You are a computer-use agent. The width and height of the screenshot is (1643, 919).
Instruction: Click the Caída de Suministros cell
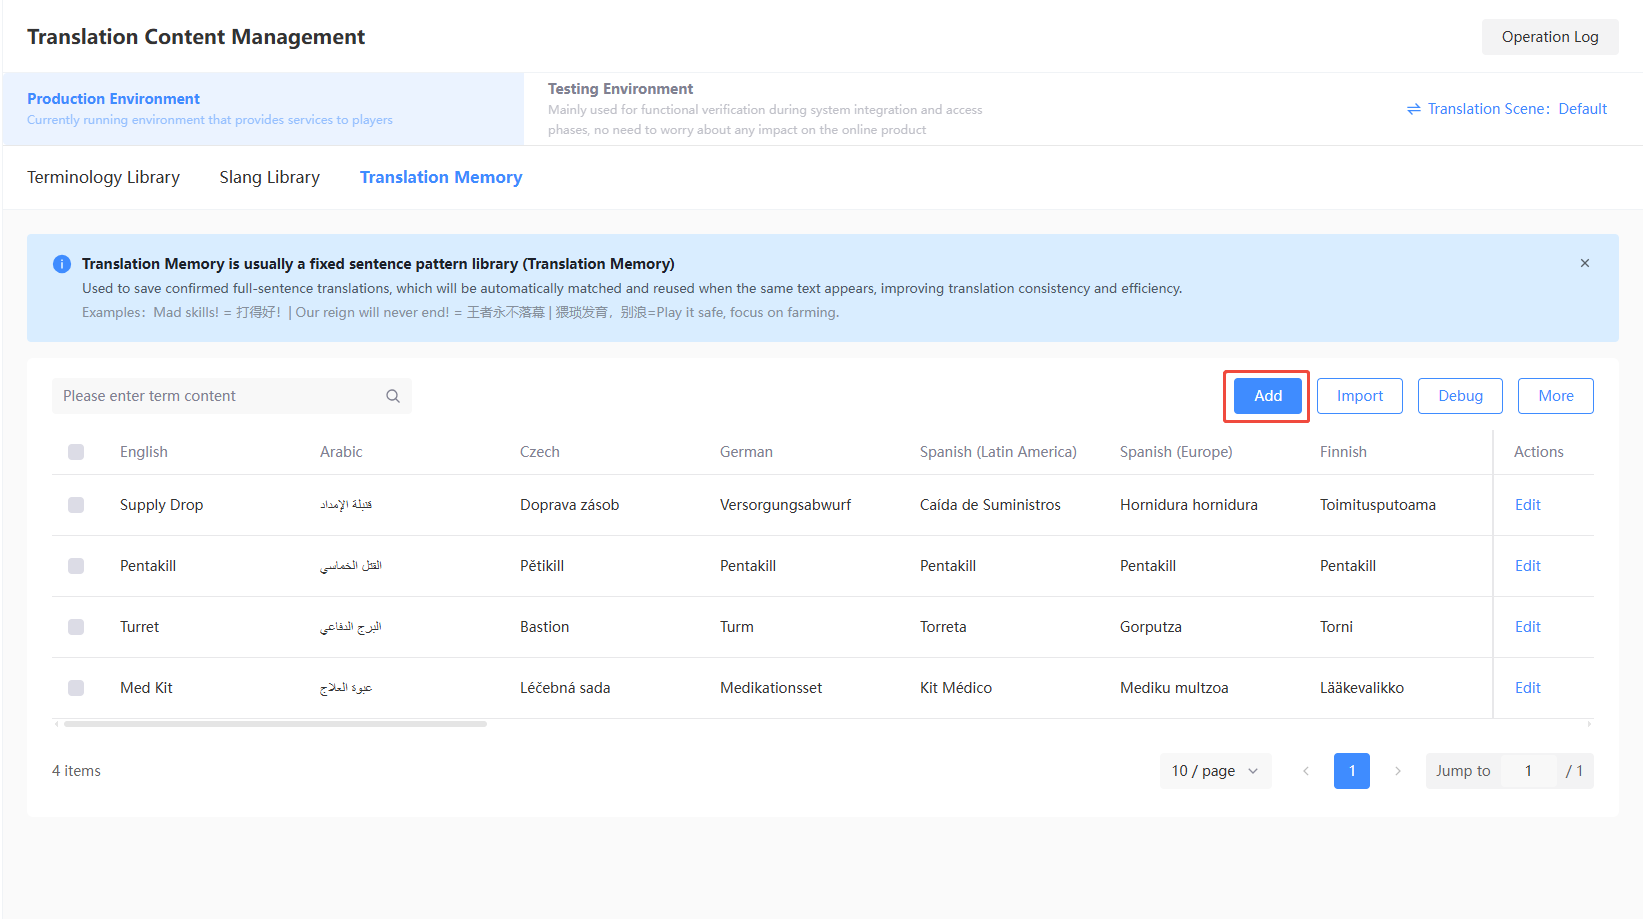(990, 505)
